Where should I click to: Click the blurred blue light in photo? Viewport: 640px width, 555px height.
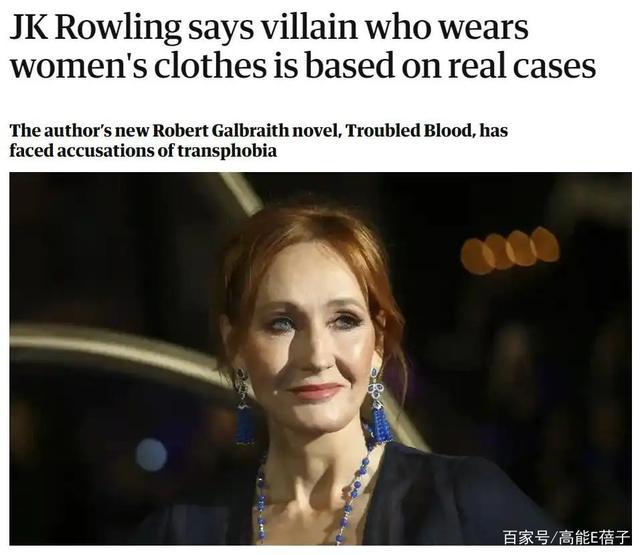pyautogui.click(x=151, y=455)
